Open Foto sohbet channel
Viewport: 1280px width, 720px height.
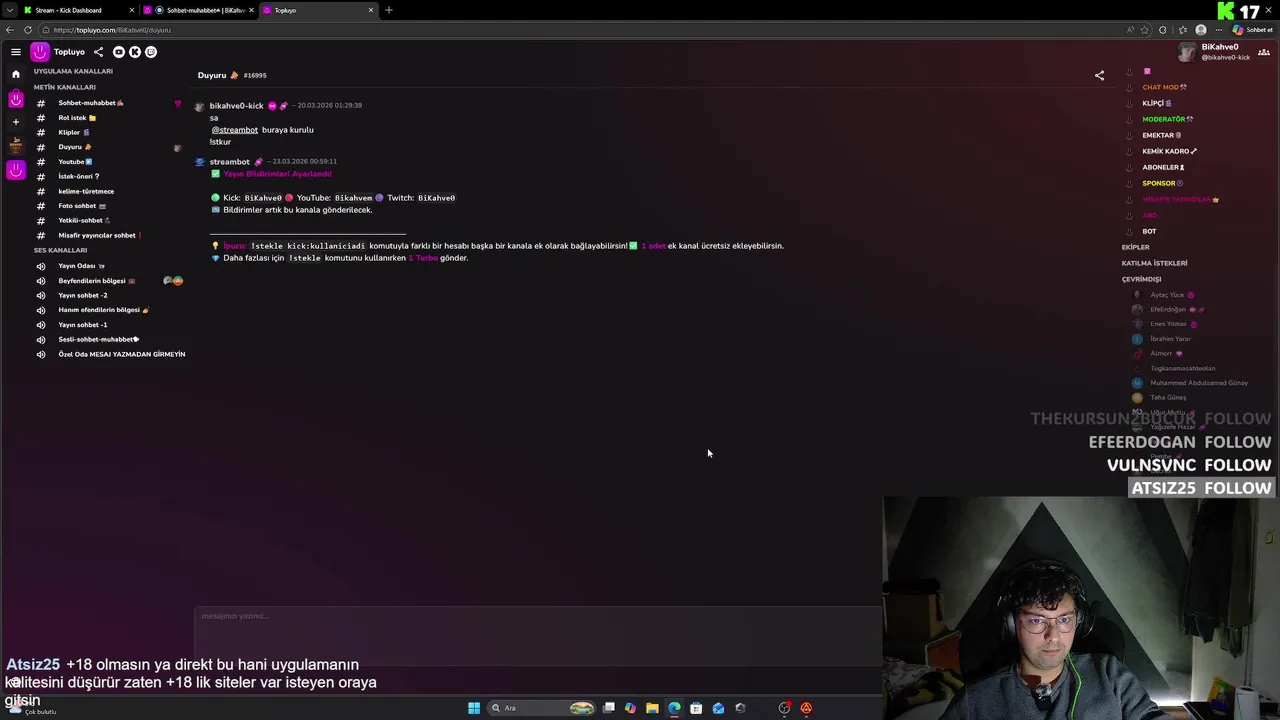click(82, 206)
